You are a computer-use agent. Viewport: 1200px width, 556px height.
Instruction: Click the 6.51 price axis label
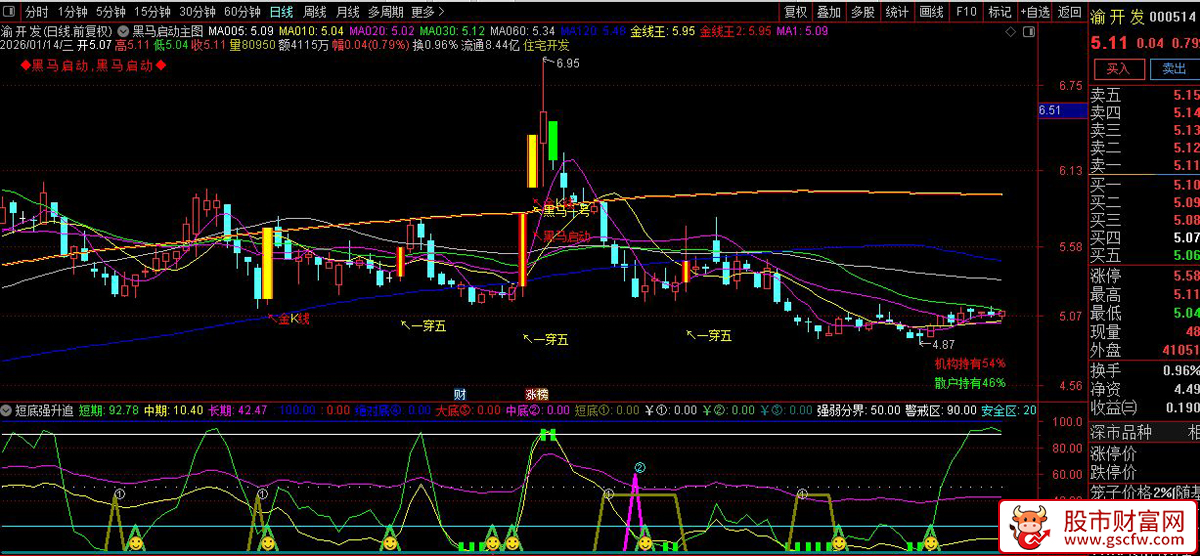1050,110
